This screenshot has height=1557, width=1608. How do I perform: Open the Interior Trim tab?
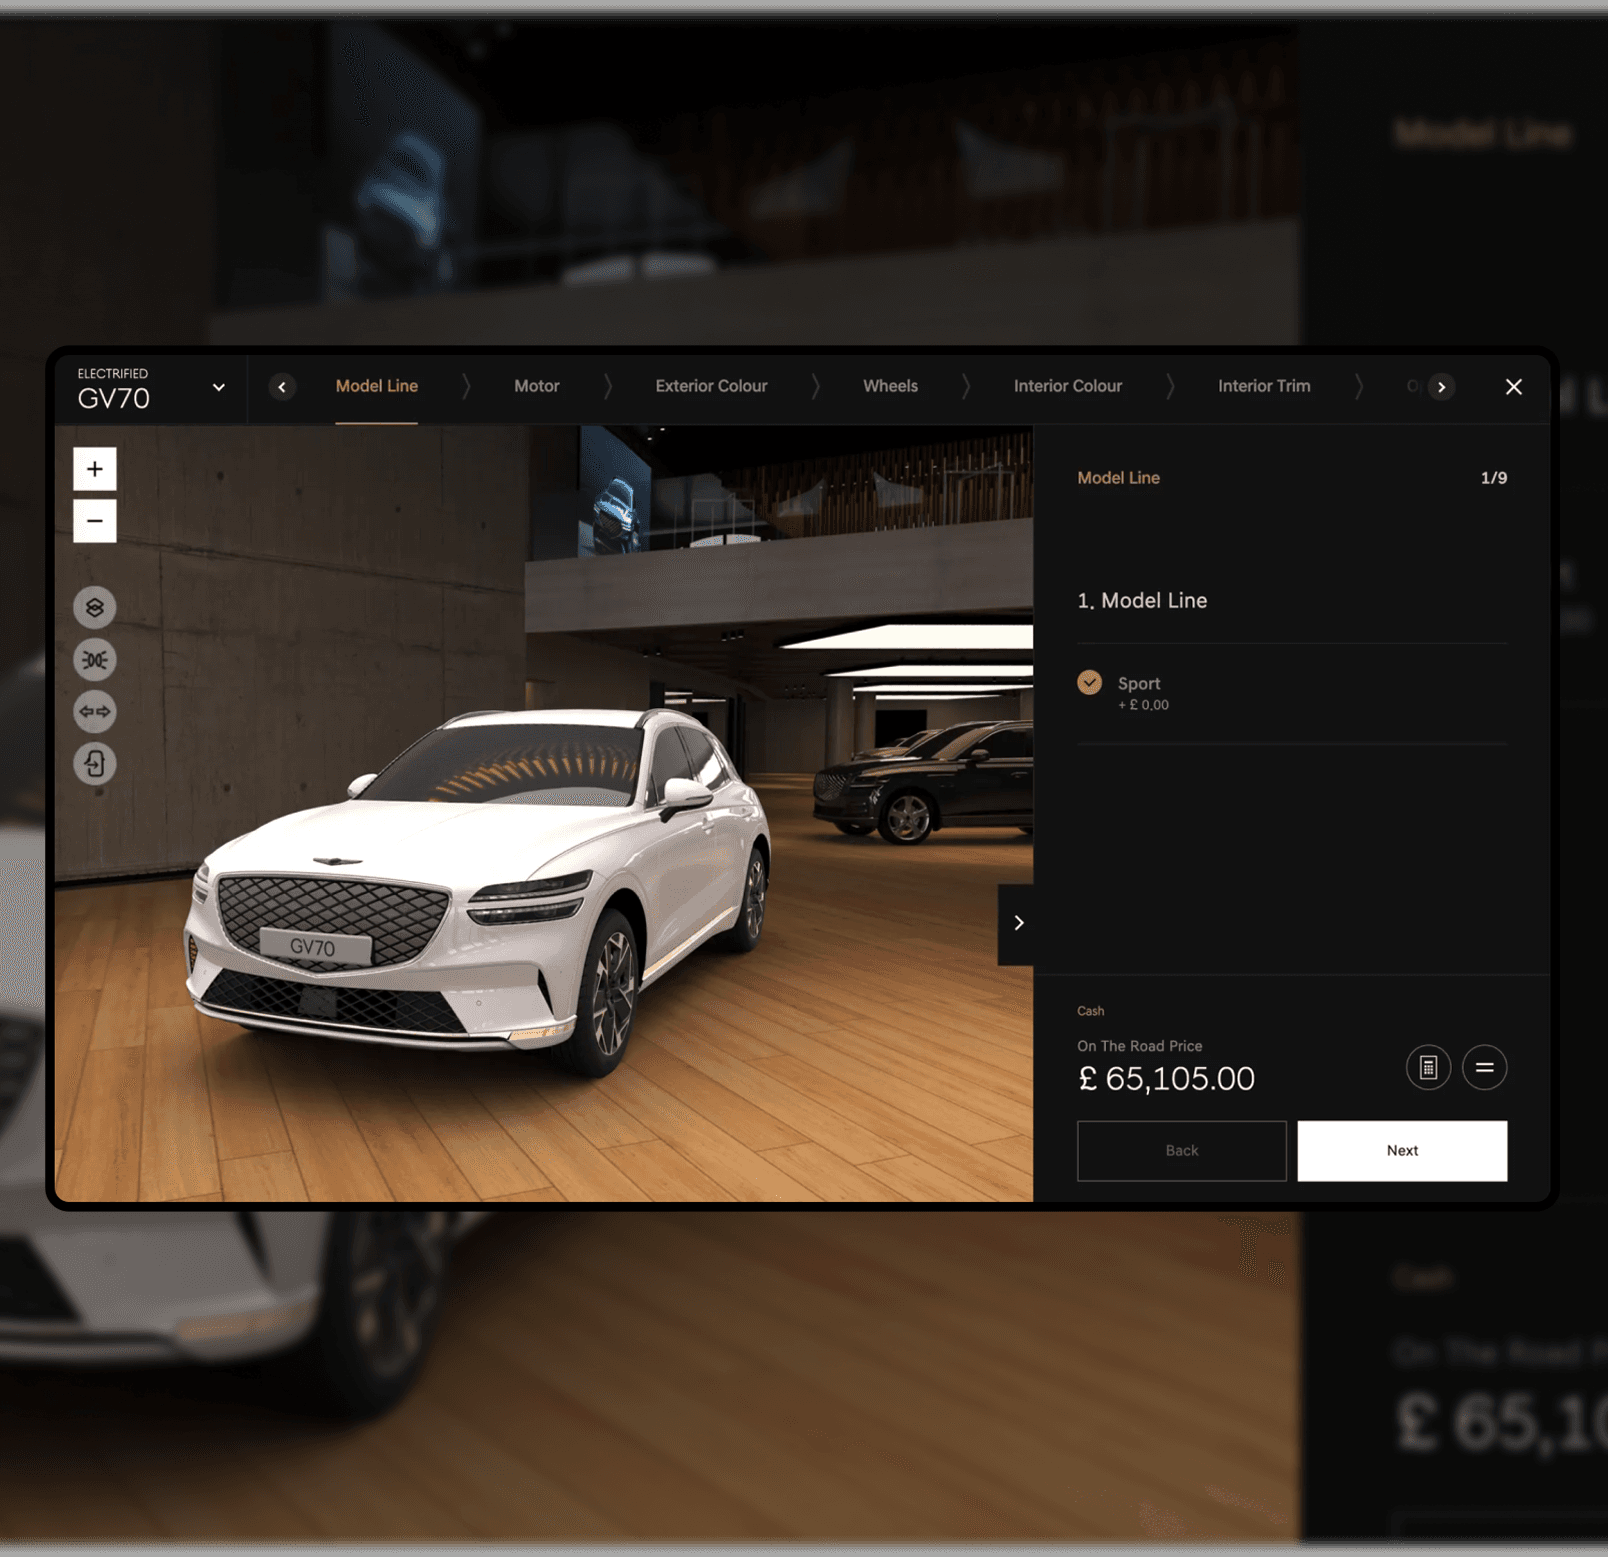(x=1264, y=386)
